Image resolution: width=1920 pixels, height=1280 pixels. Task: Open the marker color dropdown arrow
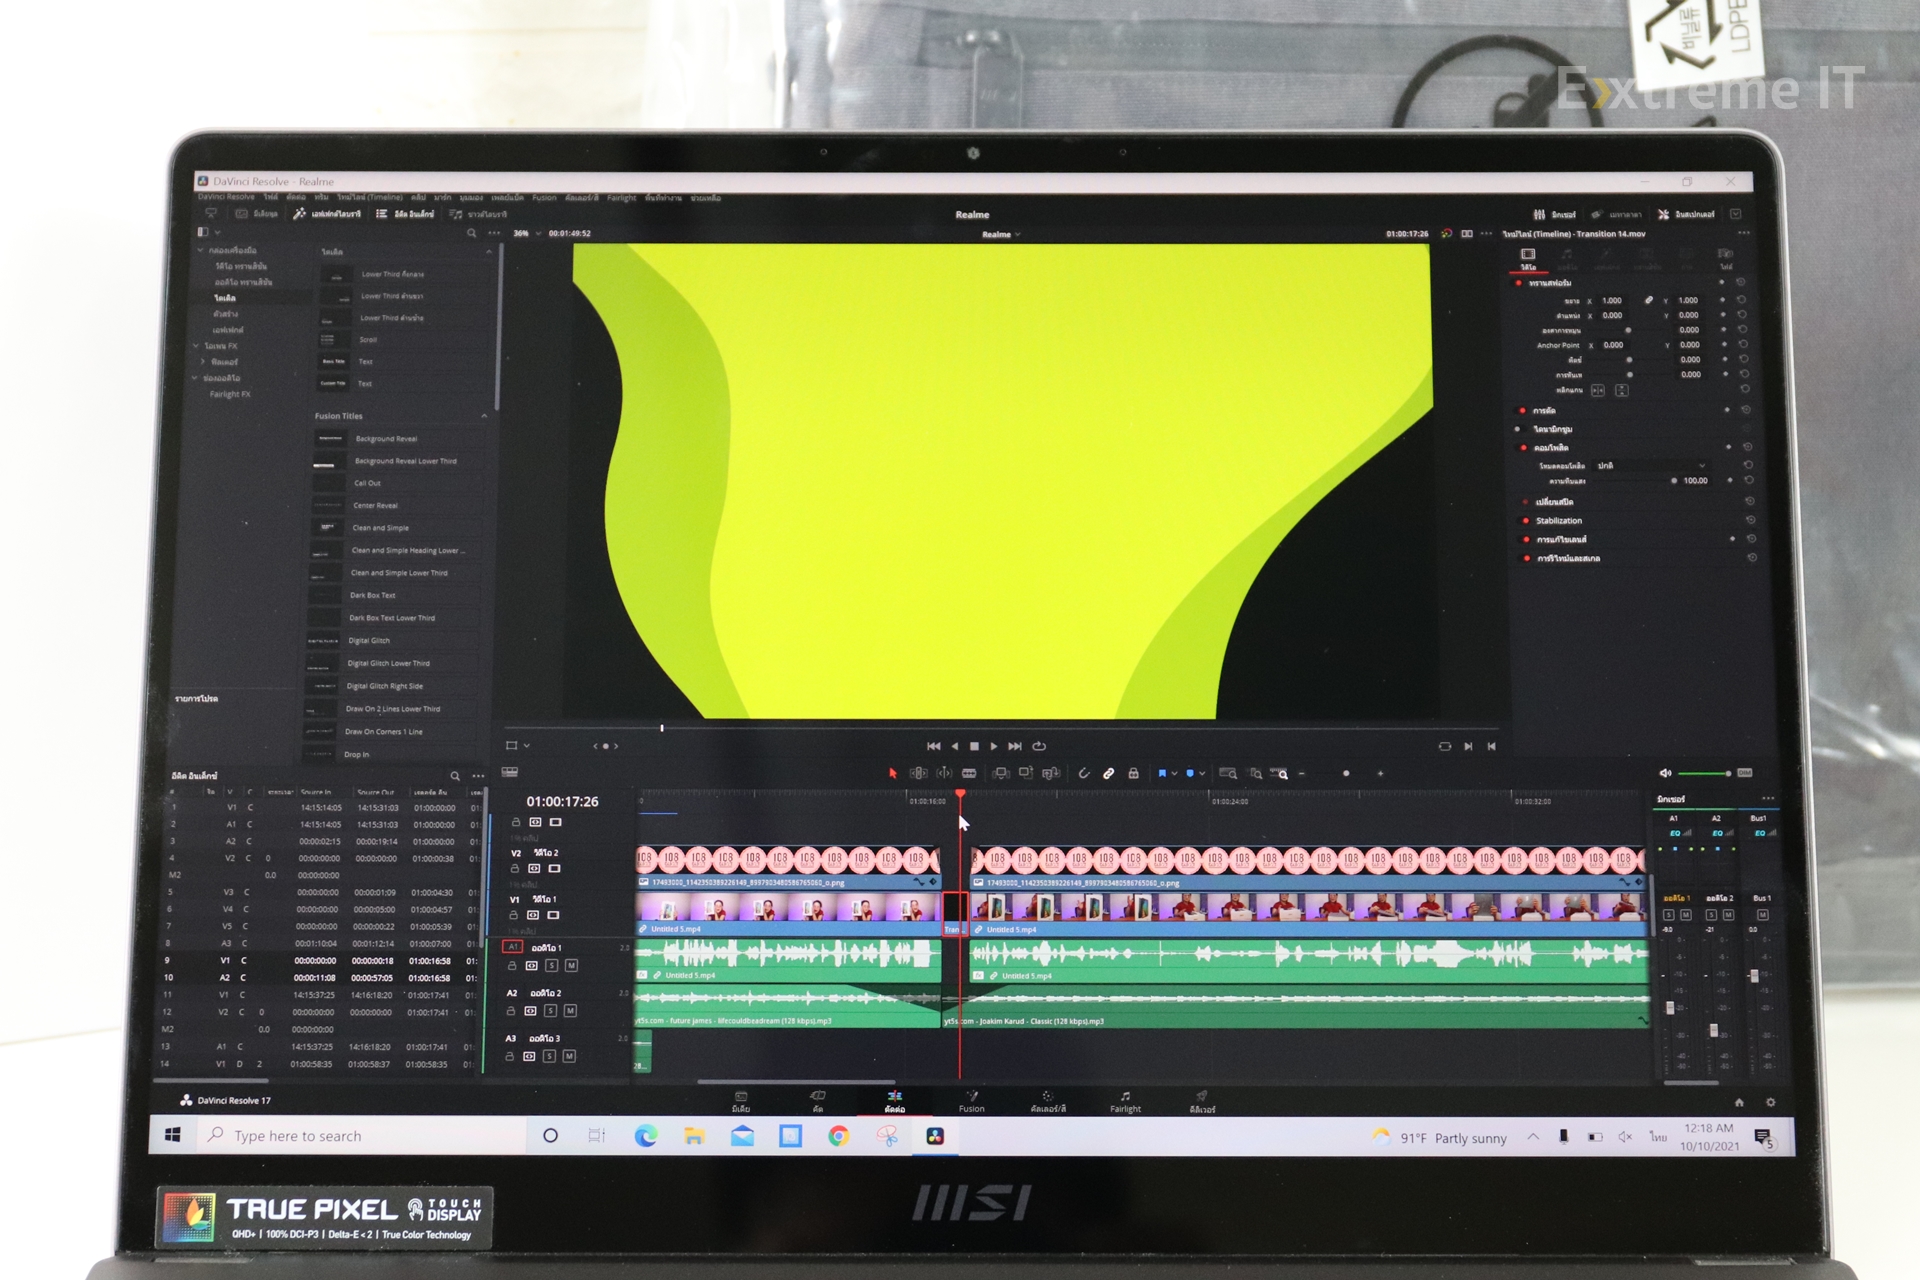[1202, 774]
